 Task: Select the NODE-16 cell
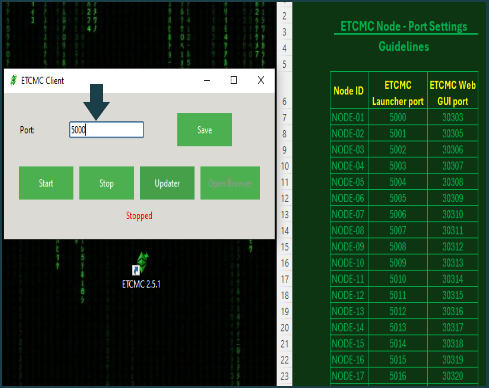point(349,360)
